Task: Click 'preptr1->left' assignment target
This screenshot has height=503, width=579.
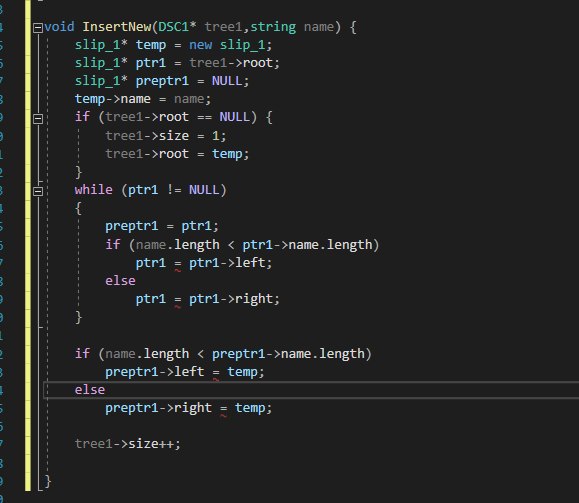Action: pyautogui.click(x=155, y=372)
